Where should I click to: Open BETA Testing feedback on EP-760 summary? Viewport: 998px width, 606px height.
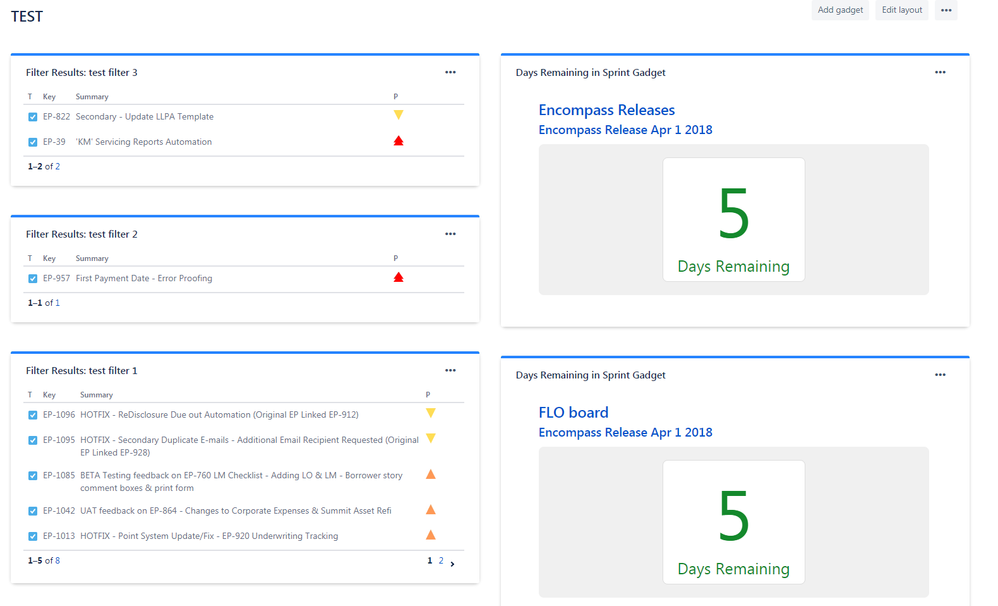pos(241,482)
